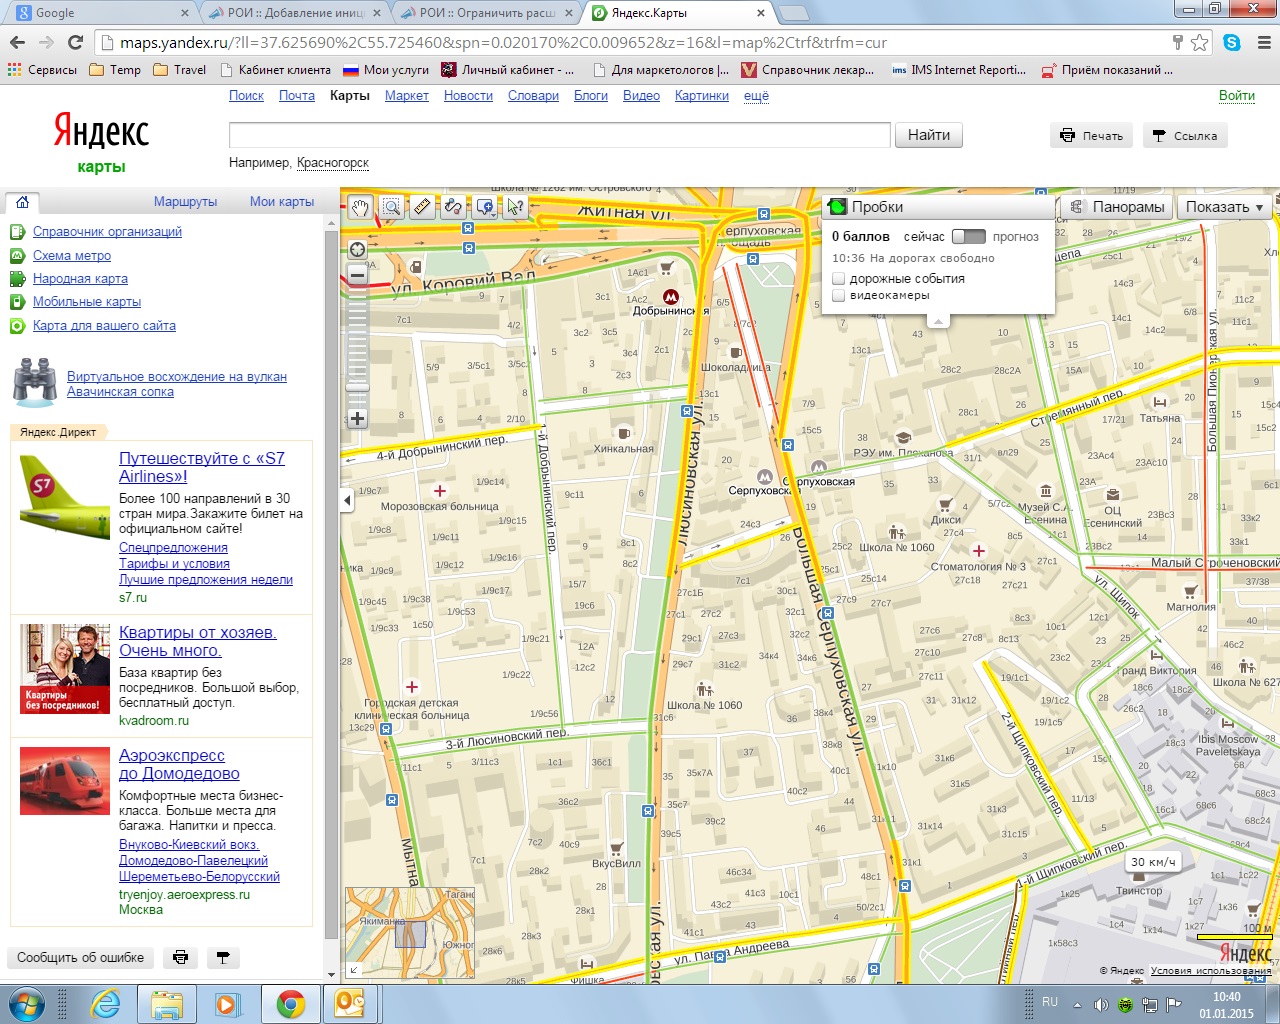1280x1024 pixels.
Task: Open Windows Explorer folder on the taskbar
Action: coord(167,1003)
